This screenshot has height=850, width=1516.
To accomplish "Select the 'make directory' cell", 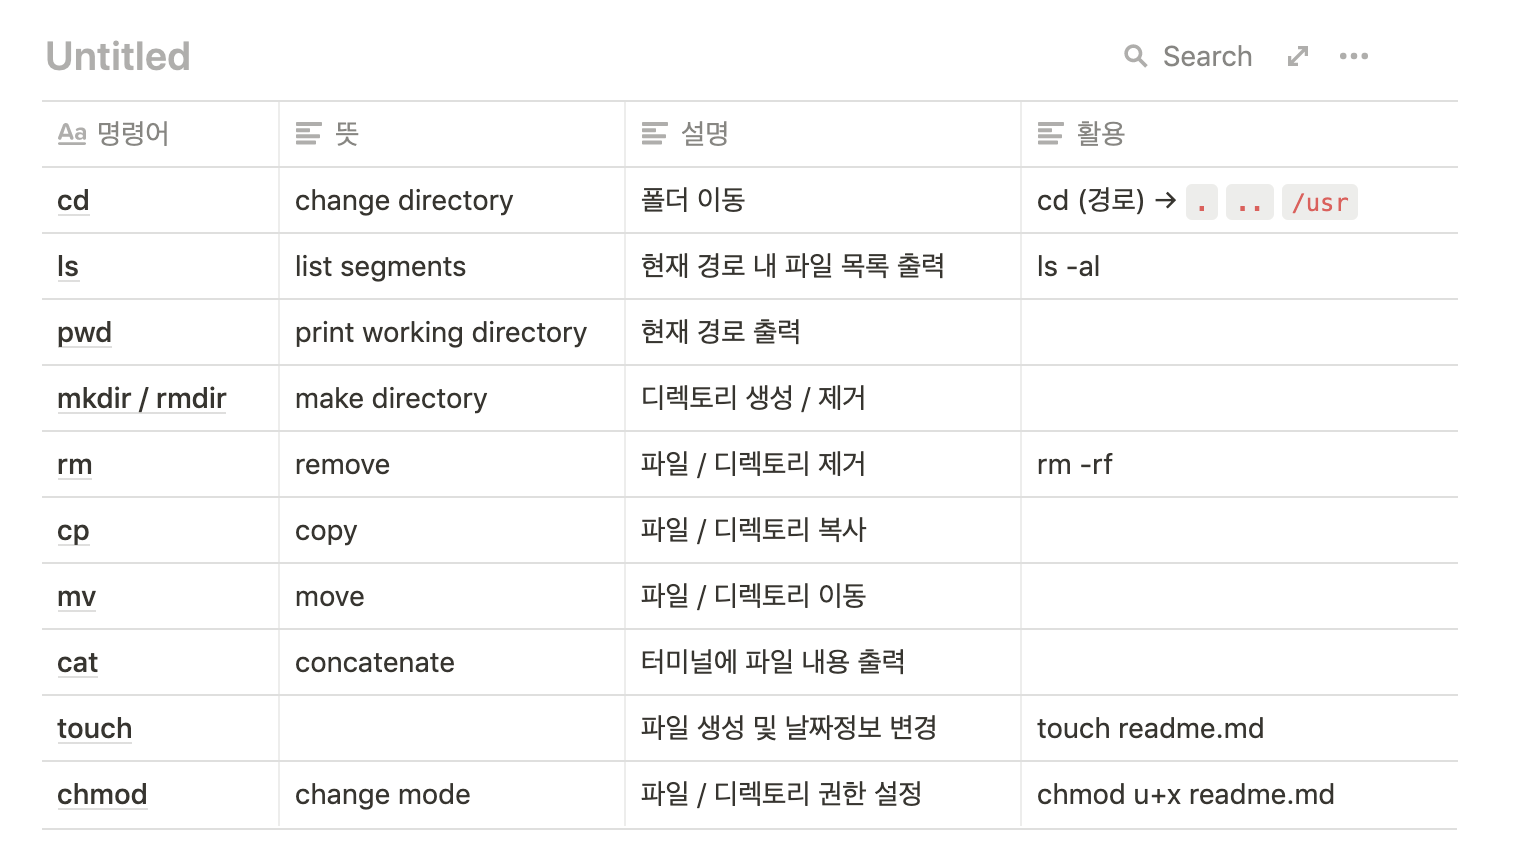I will [x=452, y=398].
